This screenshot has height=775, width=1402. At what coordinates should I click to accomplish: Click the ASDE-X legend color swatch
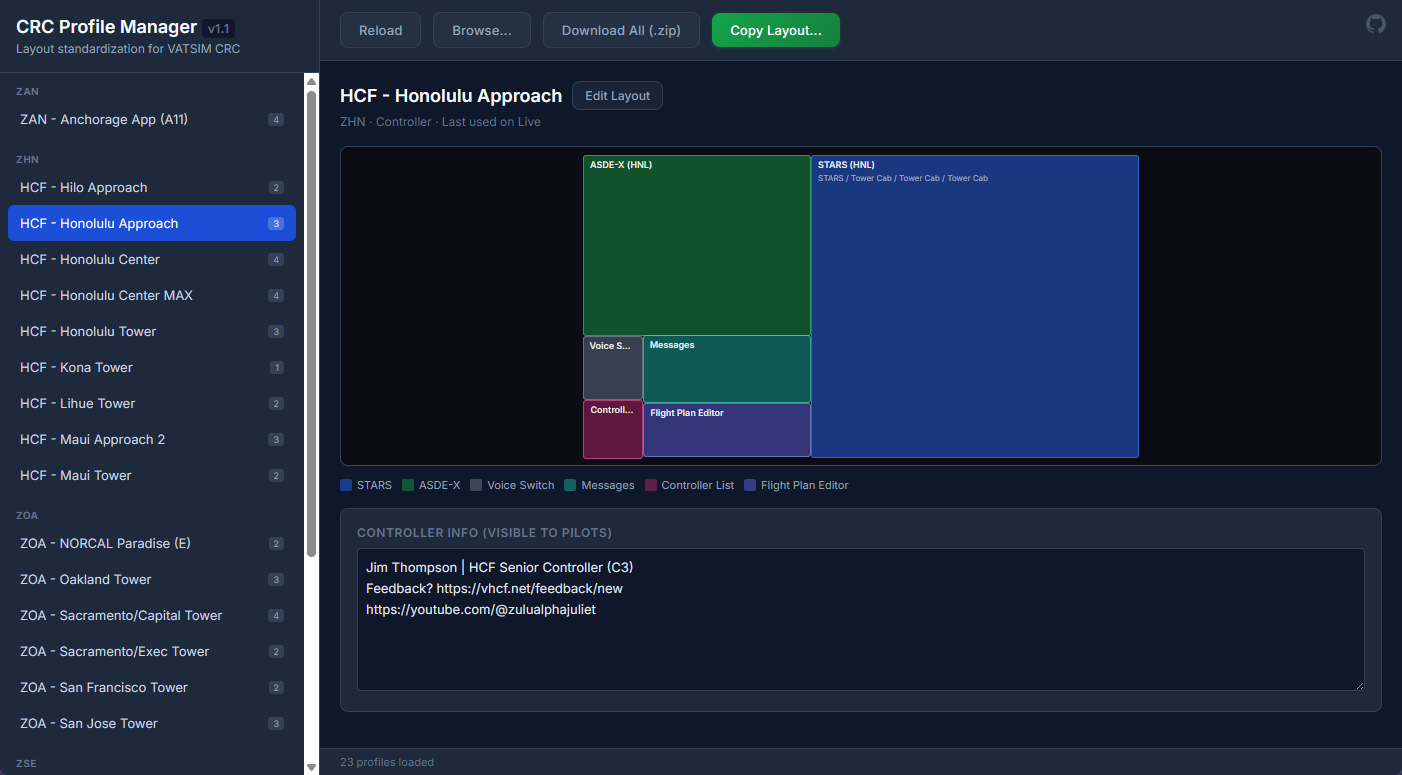408,485
